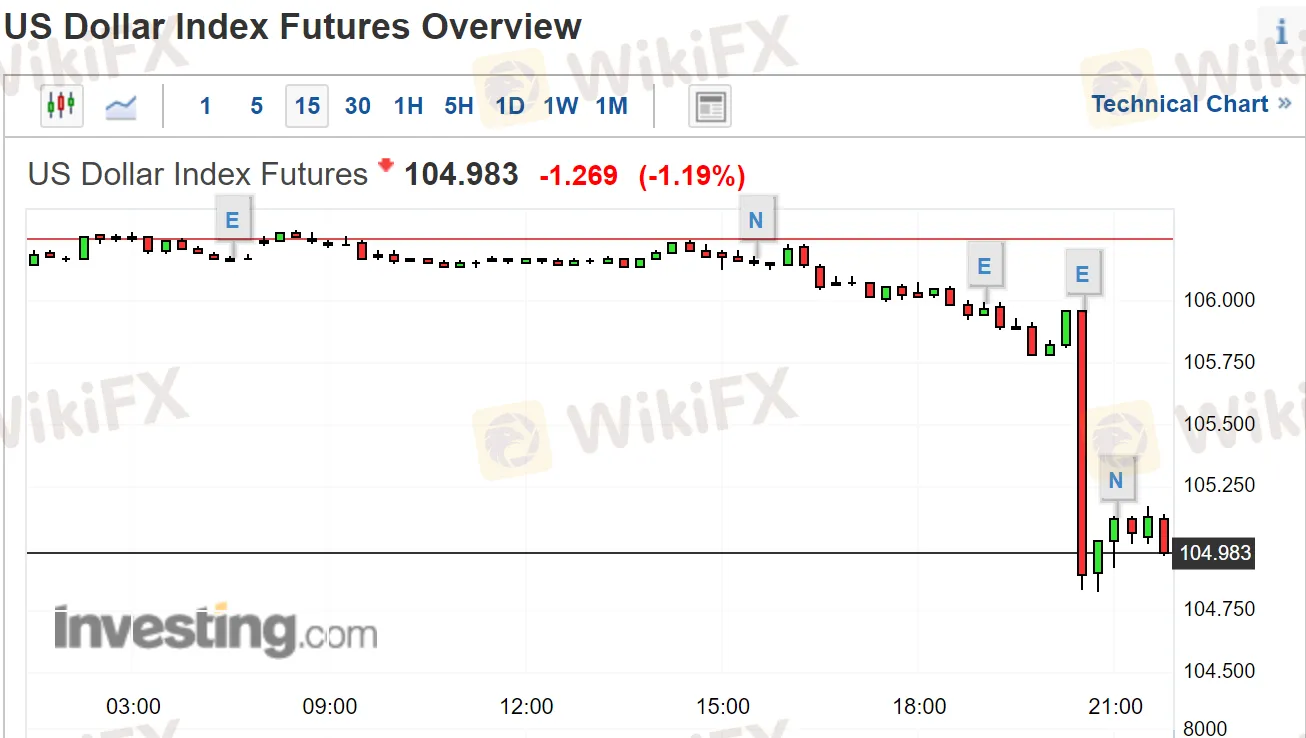1306x738 pixels.
Task: Switch to the area line chart icon
Action: [x=121, y=106]
